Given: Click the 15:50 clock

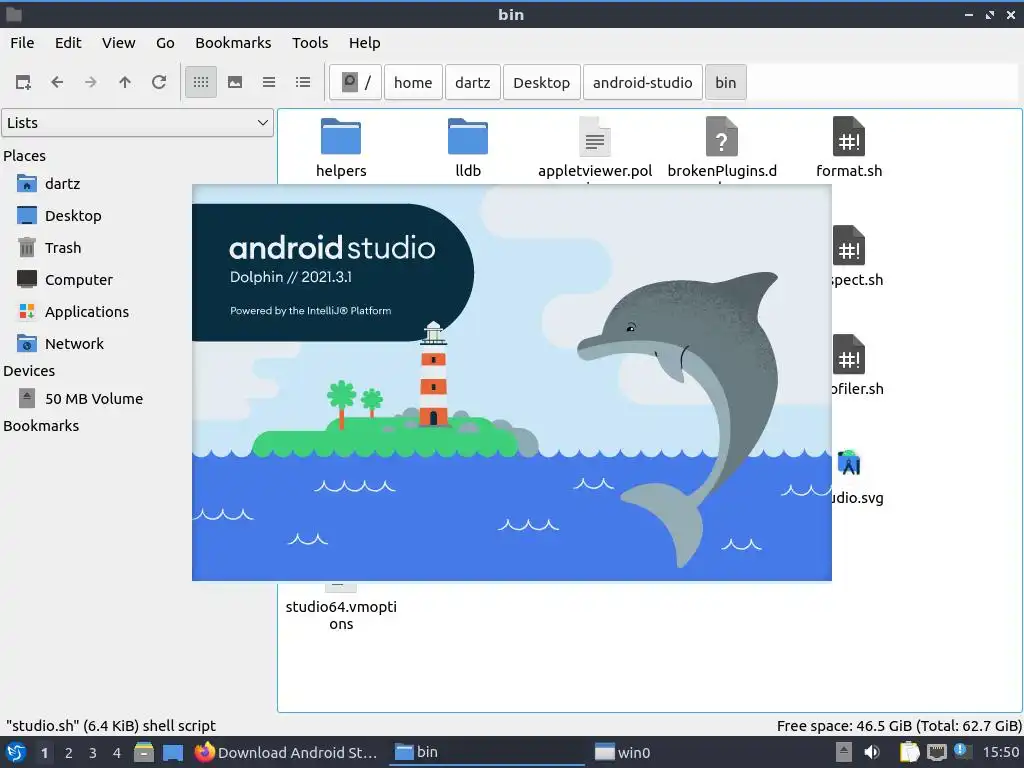Looking at the screenshot, I should pyautogui.click(x=1000, y=753).
